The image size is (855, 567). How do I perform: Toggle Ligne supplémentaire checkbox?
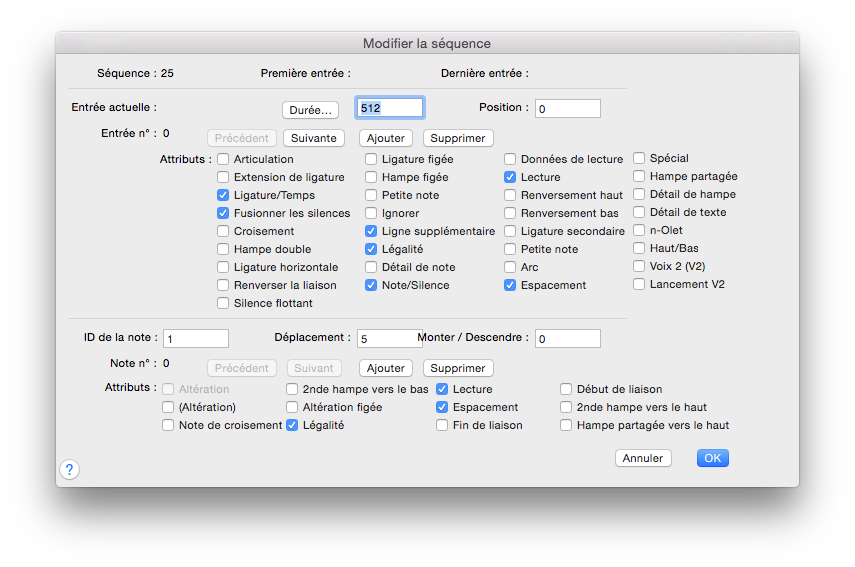[372, 231]
